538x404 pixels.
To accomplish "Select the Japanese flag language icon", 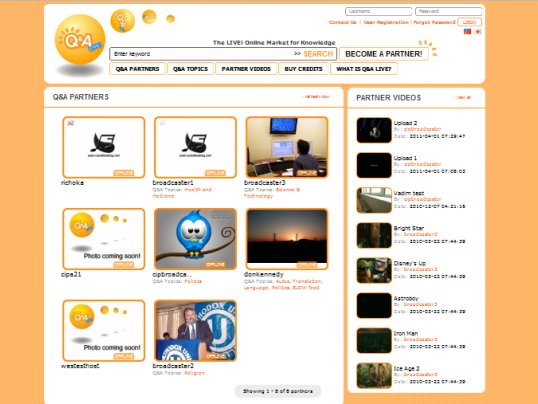I will pyautogui.click(x=478, y=31).
